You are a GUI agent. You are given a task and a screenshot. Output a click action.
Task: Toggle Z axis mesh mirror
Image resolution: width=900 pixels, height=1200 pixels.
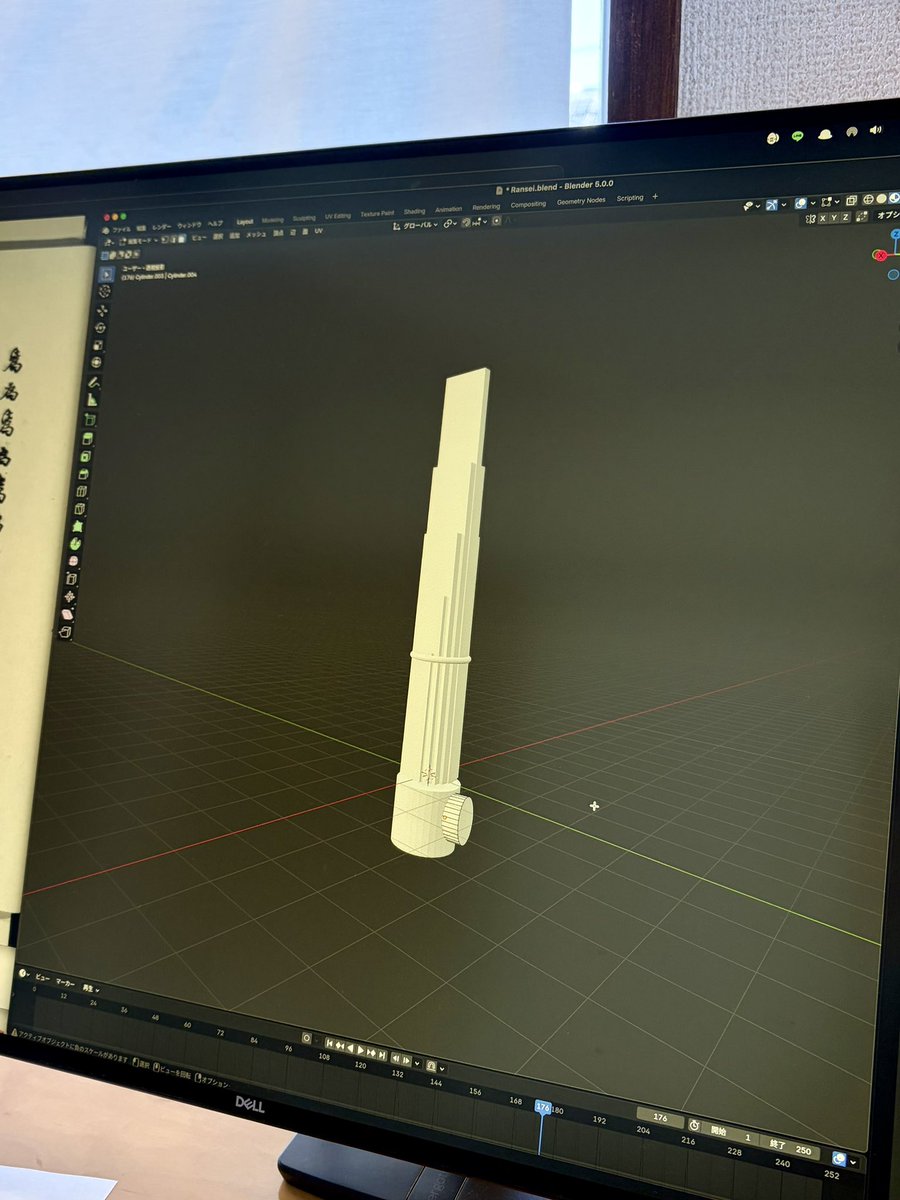pyautogui.click(x=846, y=217)
